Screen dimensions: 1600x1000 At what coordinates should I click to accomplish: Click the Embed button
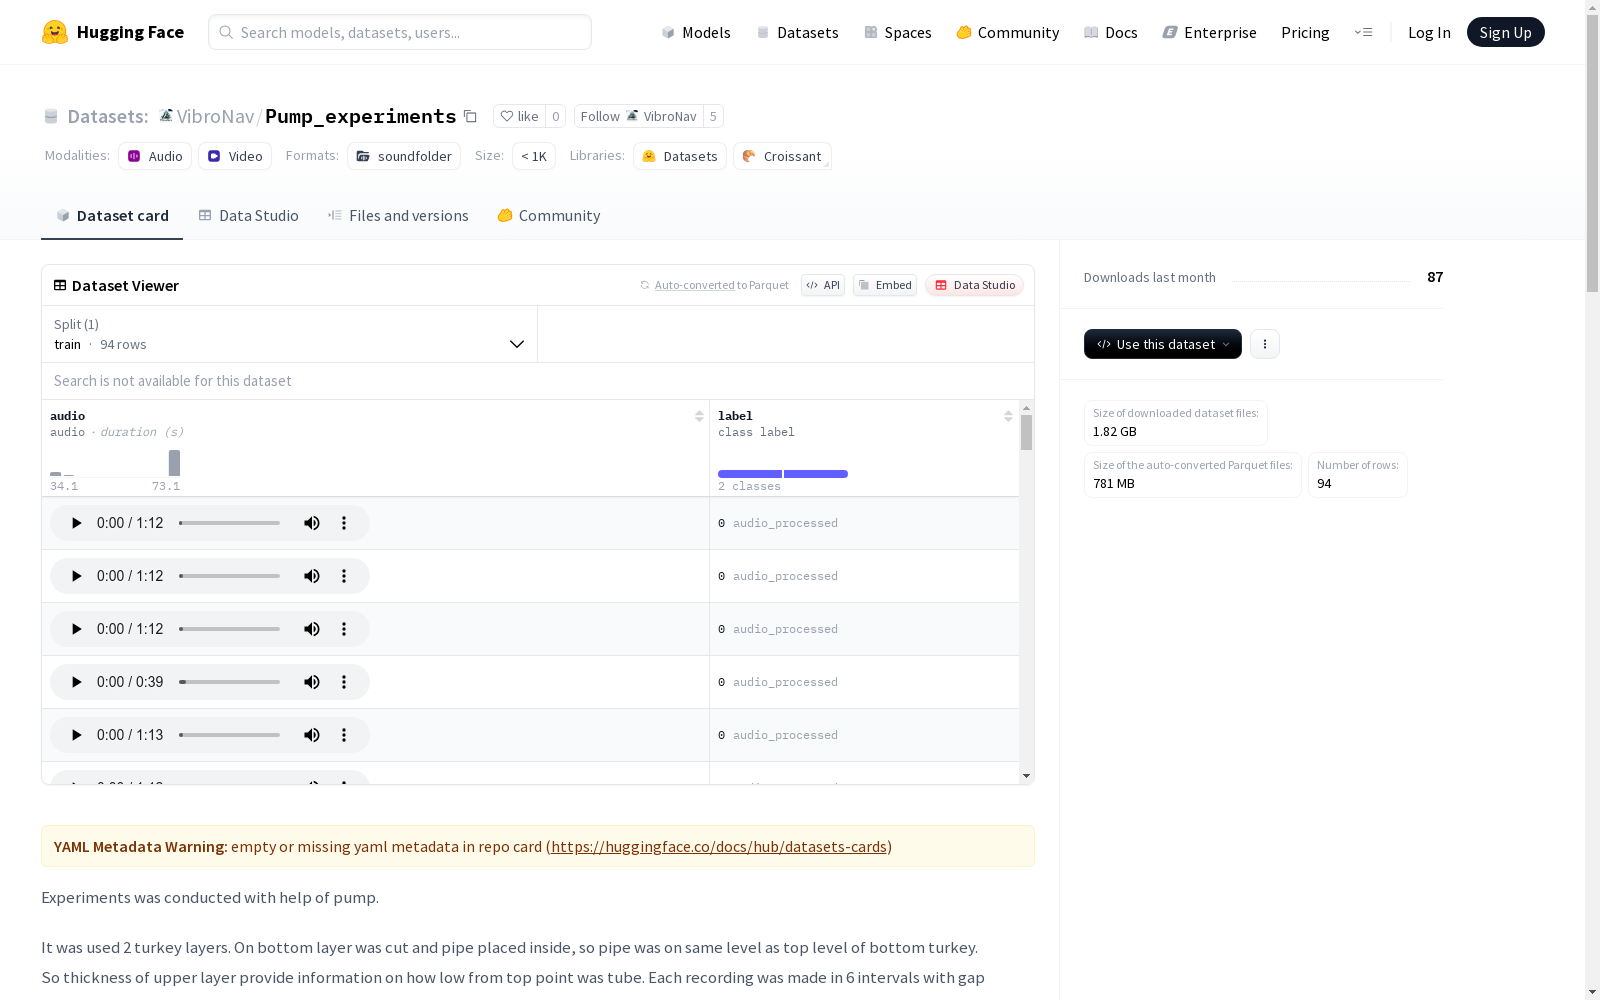885,285
